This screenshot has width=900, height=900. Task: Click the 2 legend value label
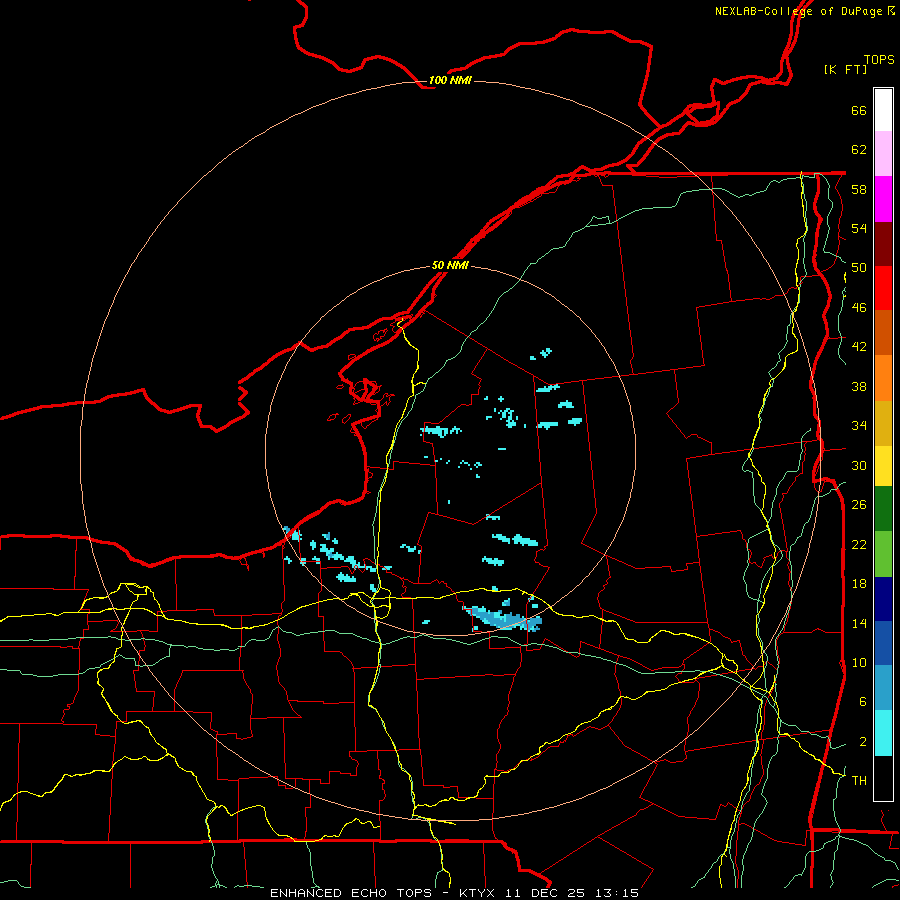pos(862,742)
